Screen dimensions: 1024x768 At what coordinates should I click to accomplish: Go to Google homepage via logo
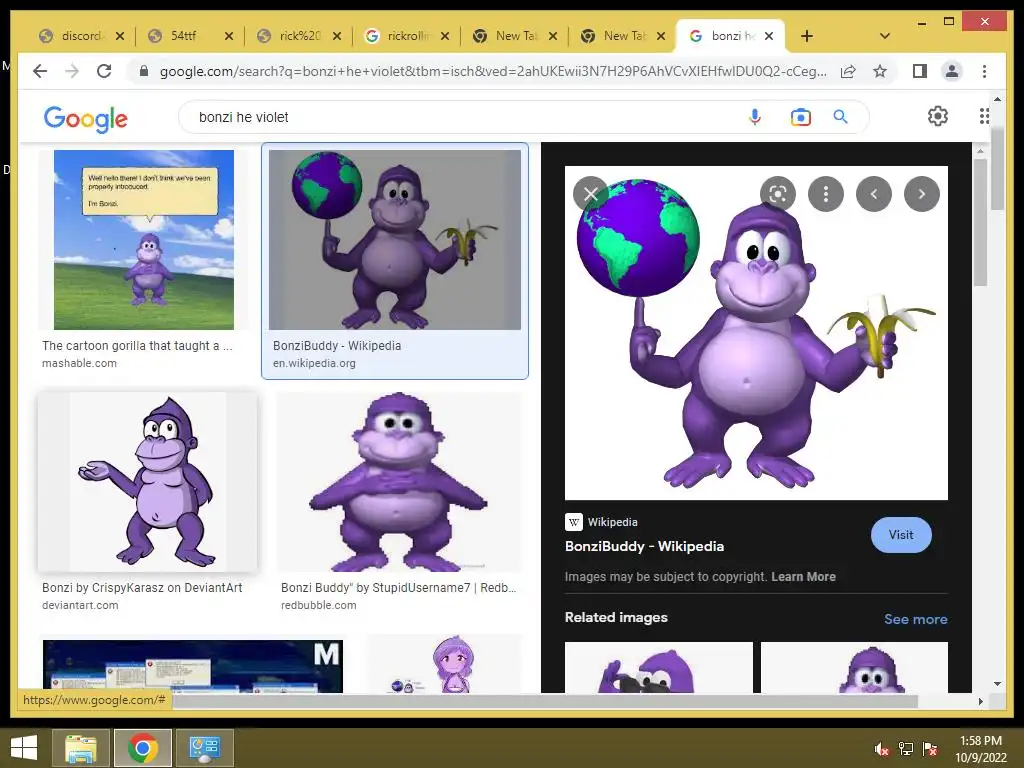[x=86, y=119]
